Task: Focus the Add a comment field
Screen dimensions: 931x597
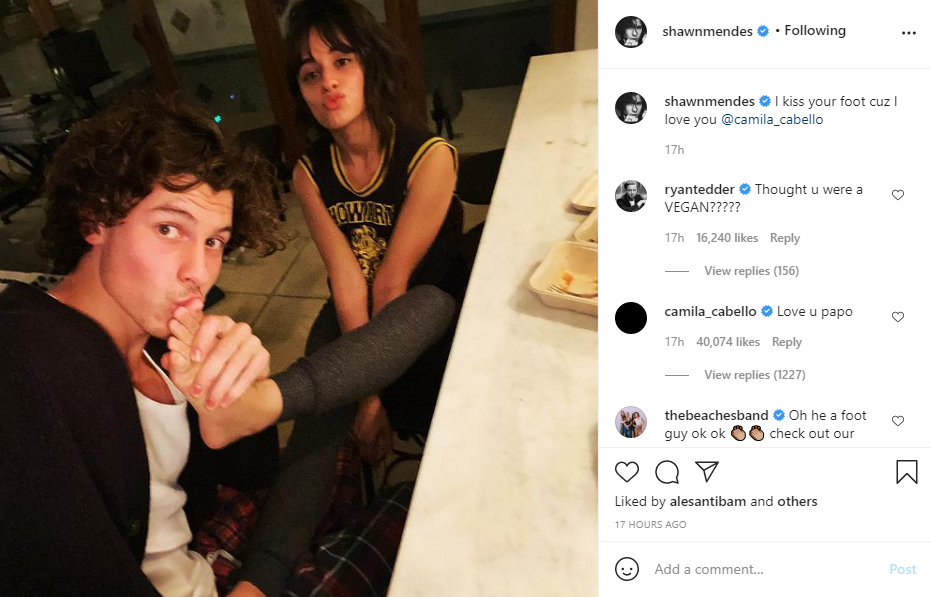Action: pos(766,569)
